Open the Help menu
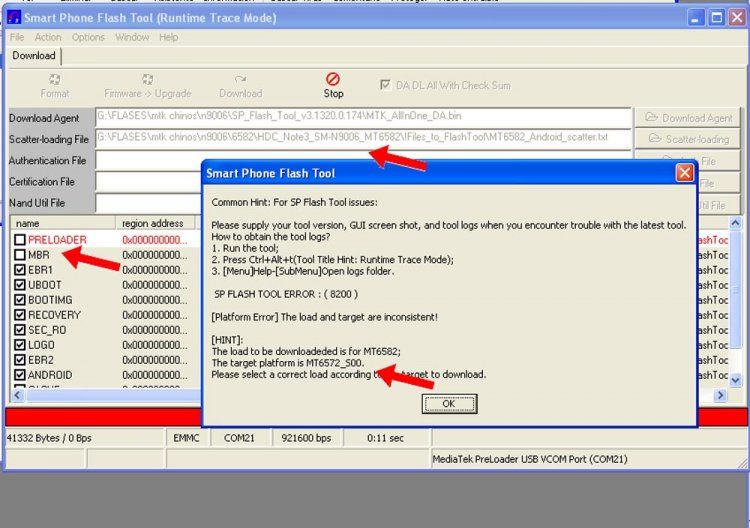 tap(168, 37)
